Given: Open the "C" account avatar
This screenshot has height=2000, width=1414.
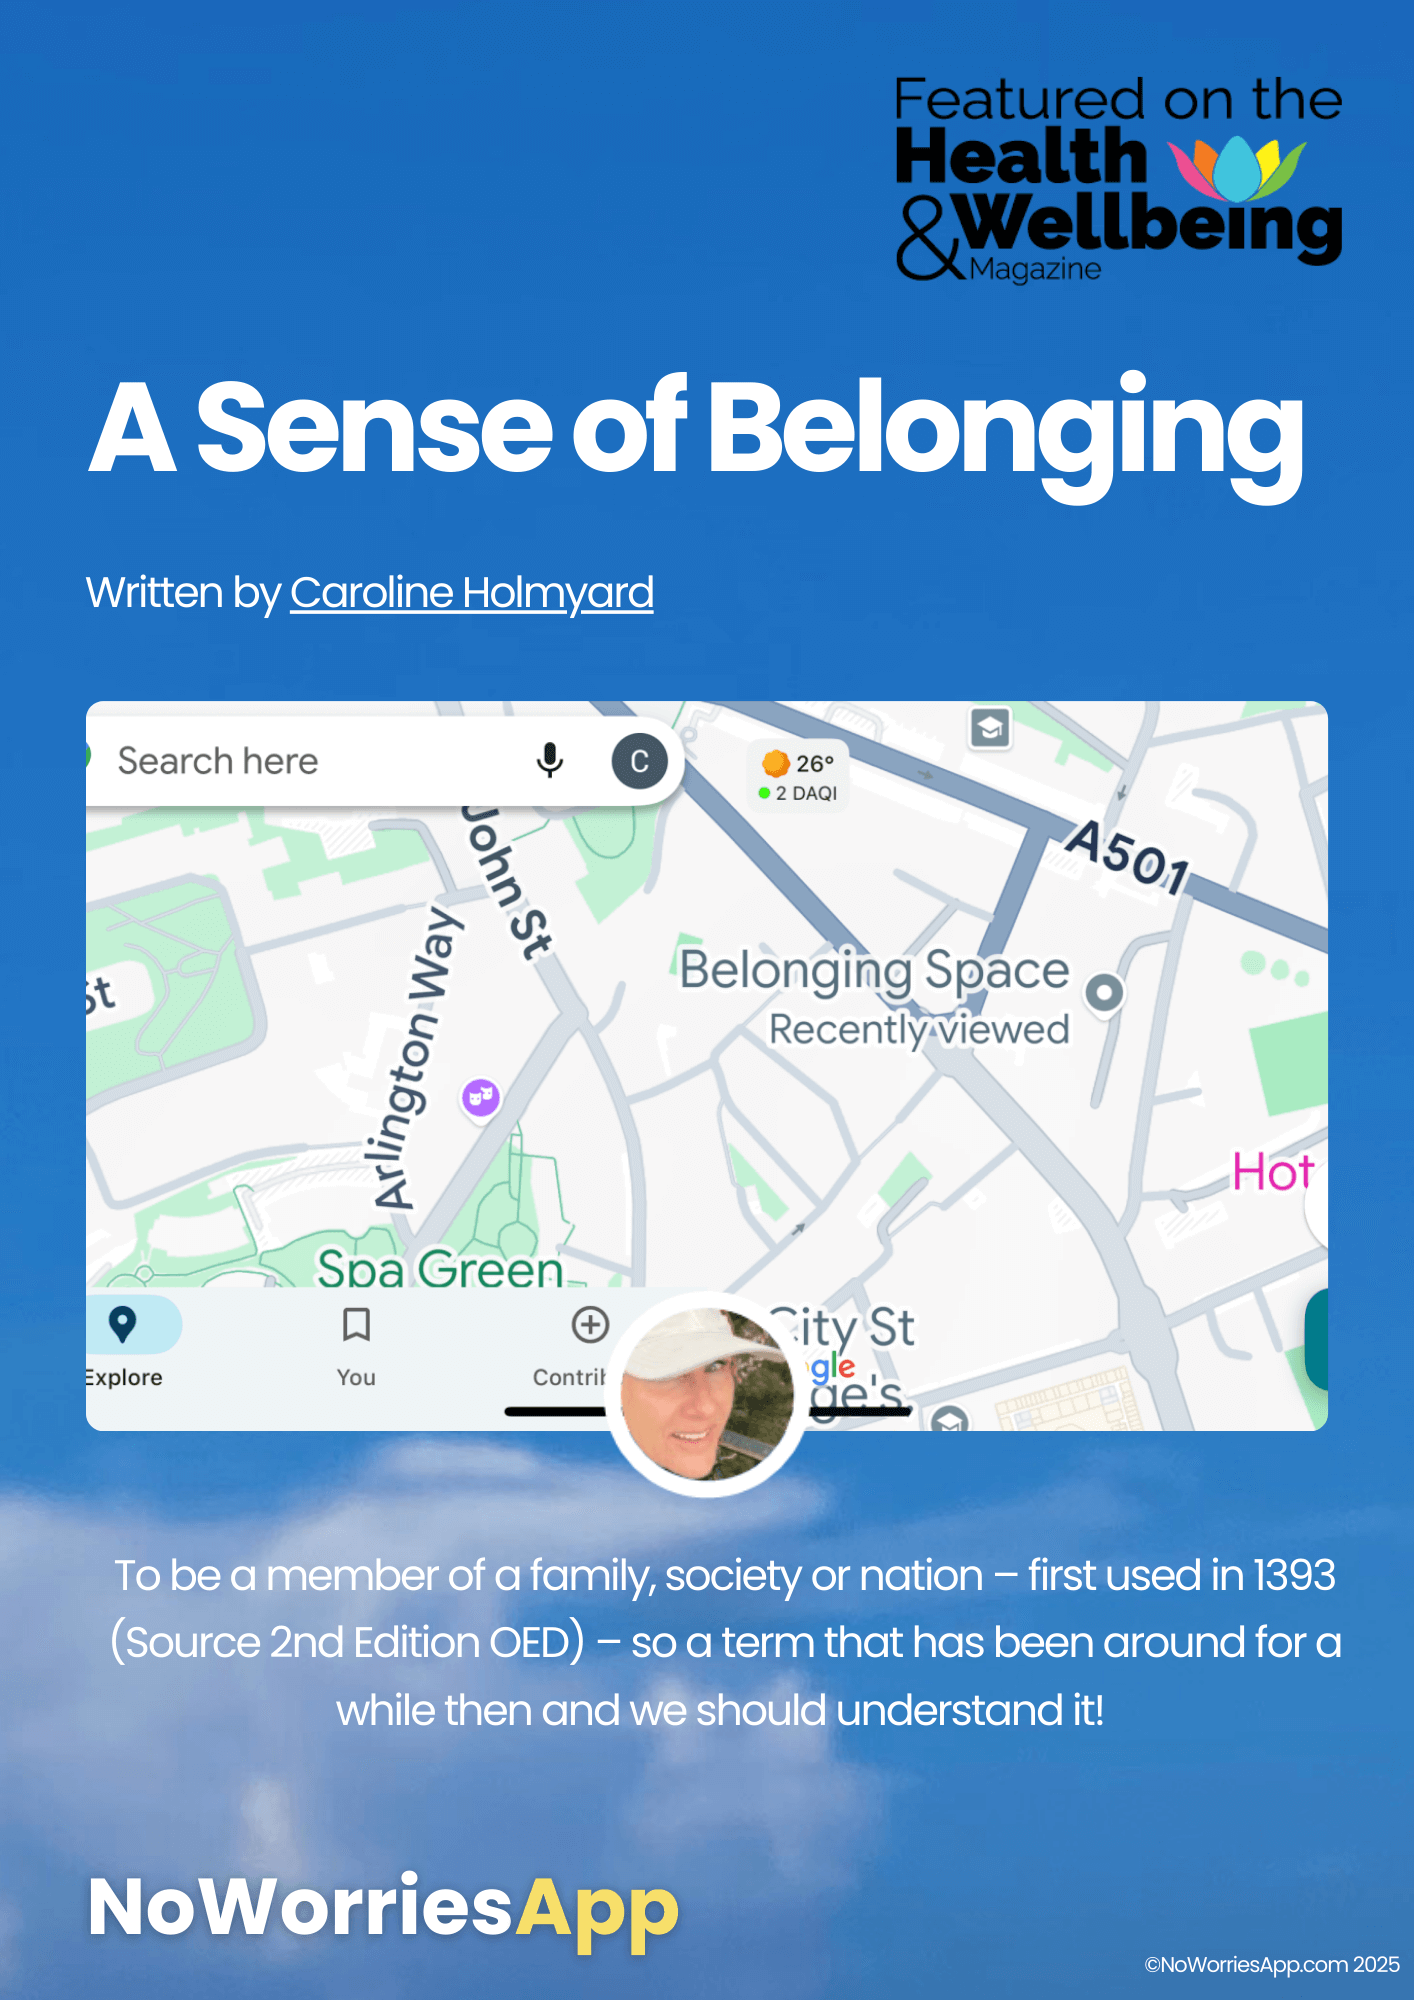Looking at the screenshot, I should (639, 761).
